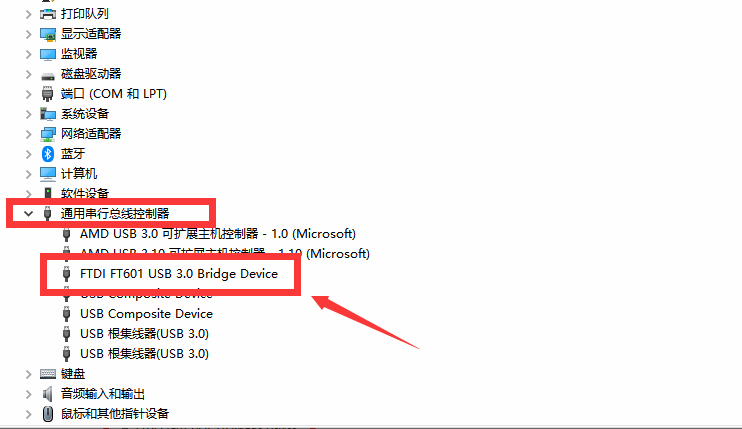
Task: Select the last USB 根集线器(USB 3.0) entry
Action: 144,353
